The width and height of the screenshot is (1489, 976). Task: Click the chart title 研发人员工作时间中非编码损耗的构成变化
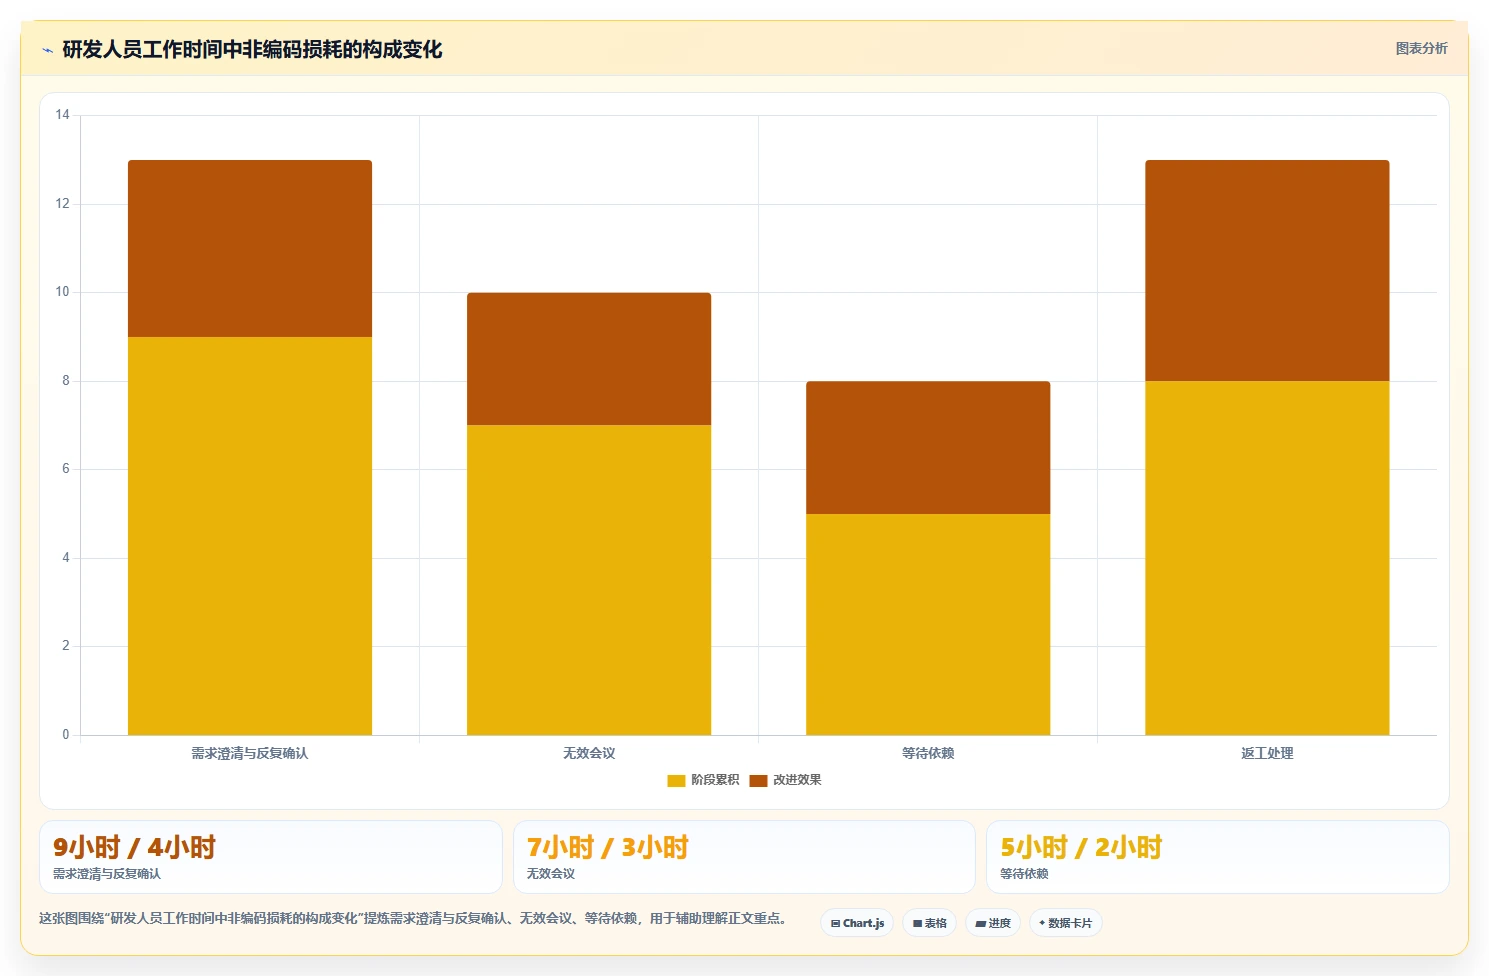click(252, 50)
